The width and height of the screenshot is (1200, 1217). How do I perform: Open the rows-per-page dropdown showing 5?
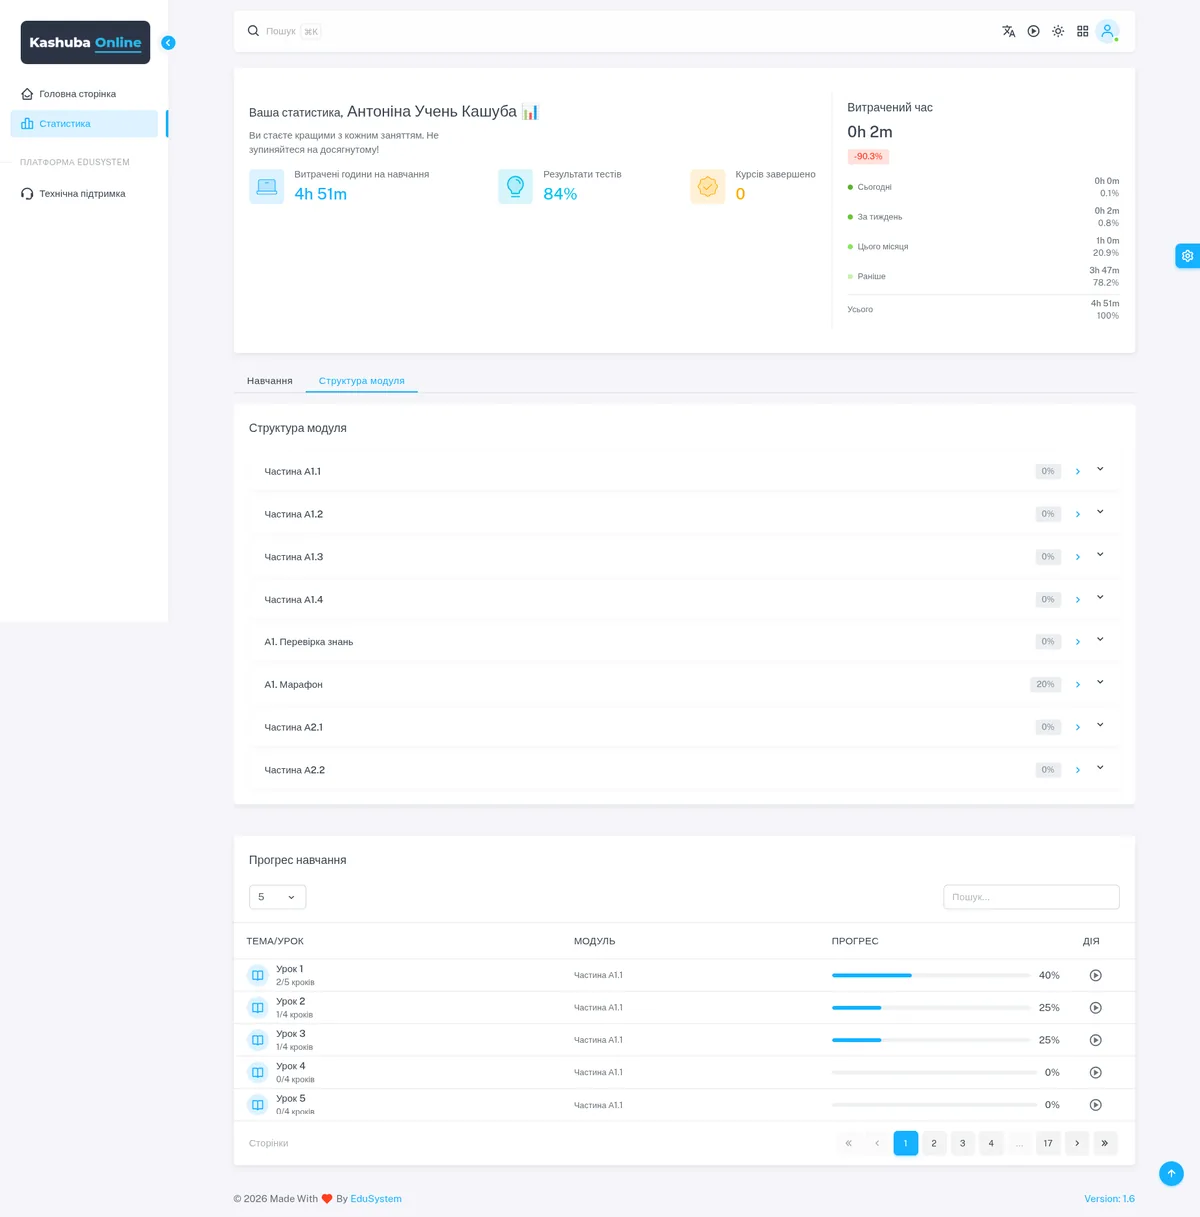tap(277, 897)
